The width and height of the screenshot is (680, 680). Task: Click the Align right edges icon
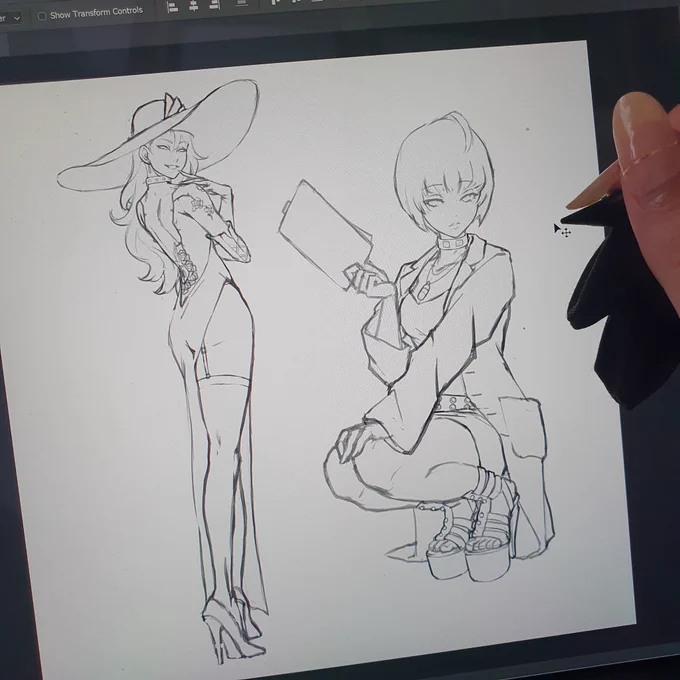click(214, 5)
